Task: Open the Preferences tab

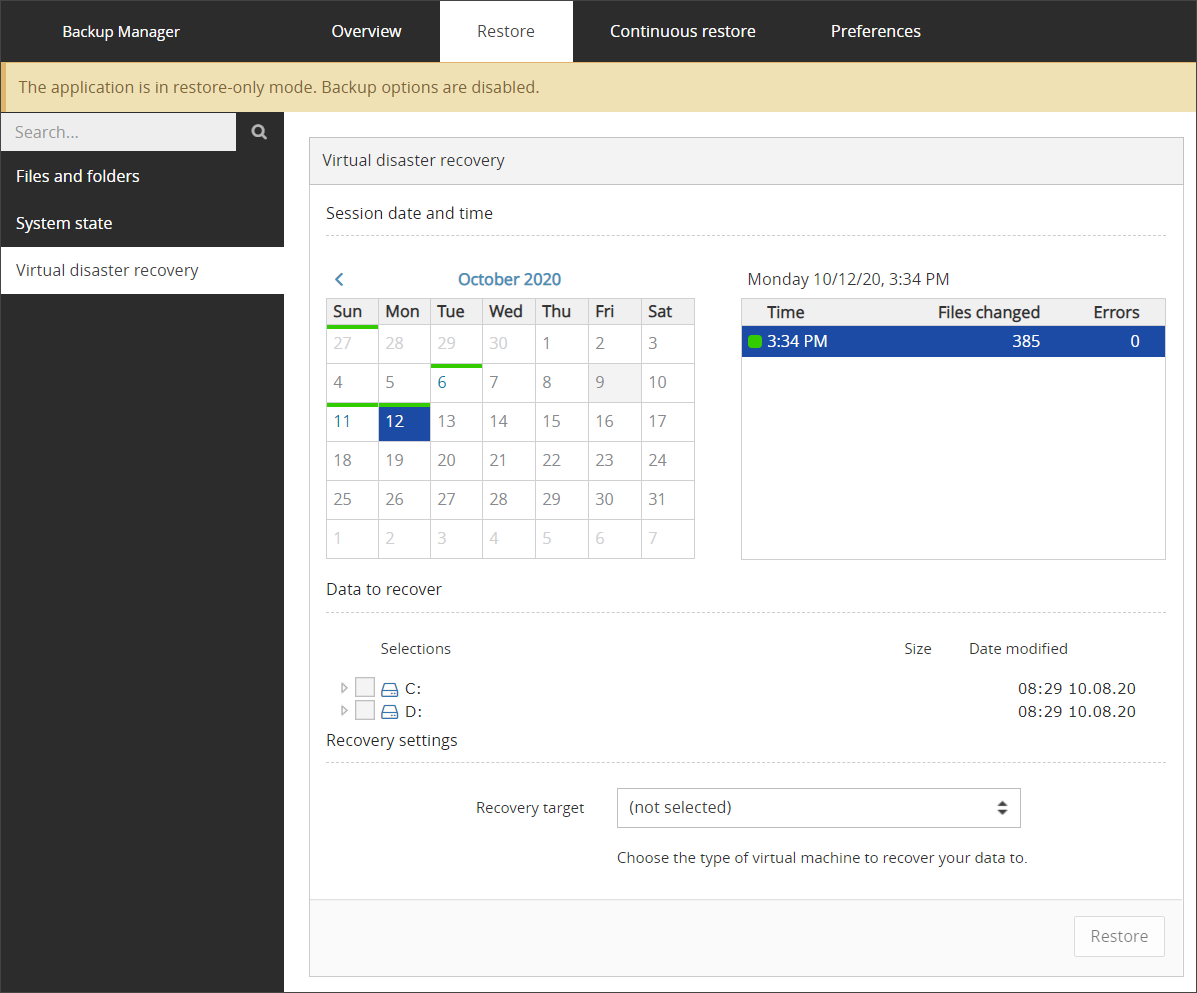Action: point(875,31)
